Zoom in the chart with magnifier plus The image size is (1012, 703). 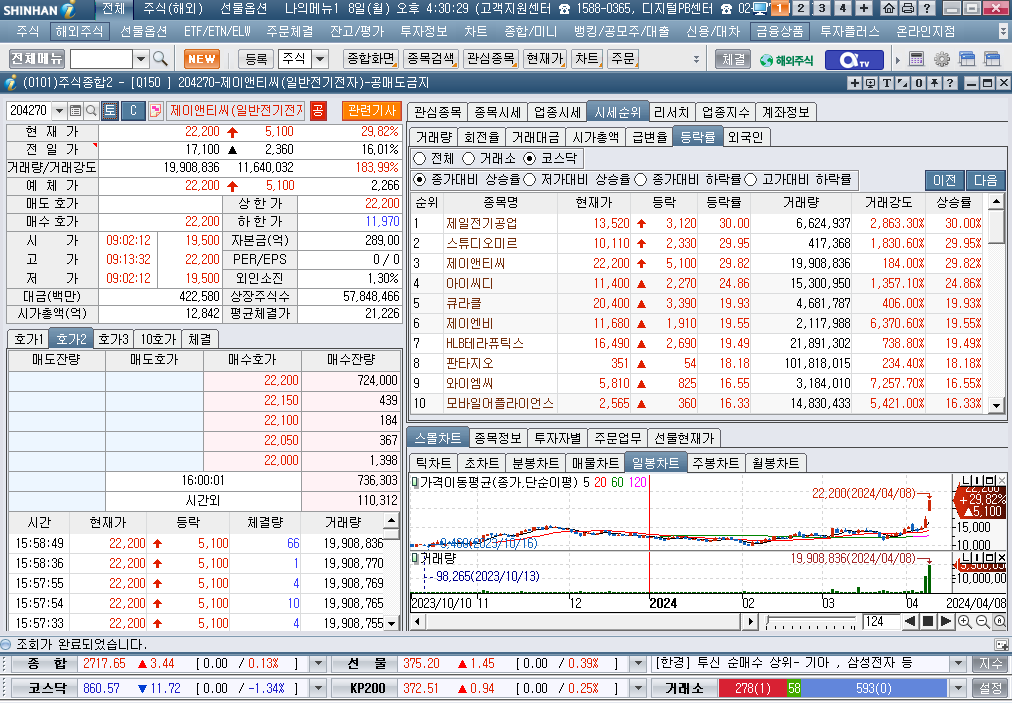point(964,622)
